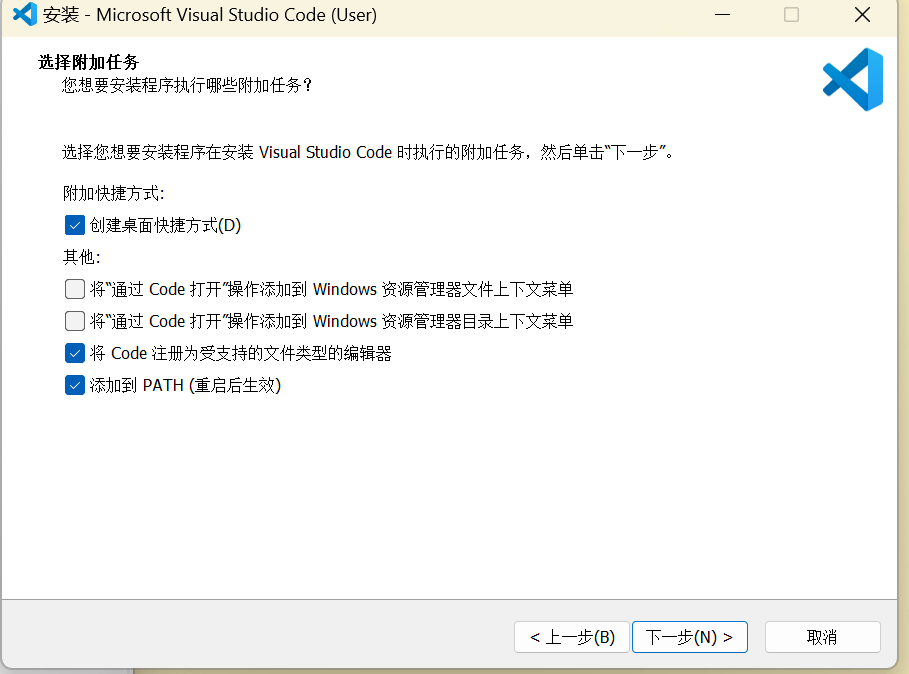Image resolution: width=909 pixels, height=674 pixels.
Task: Click the Next button (下一步(N) >)
Action: tap(689, 637)
